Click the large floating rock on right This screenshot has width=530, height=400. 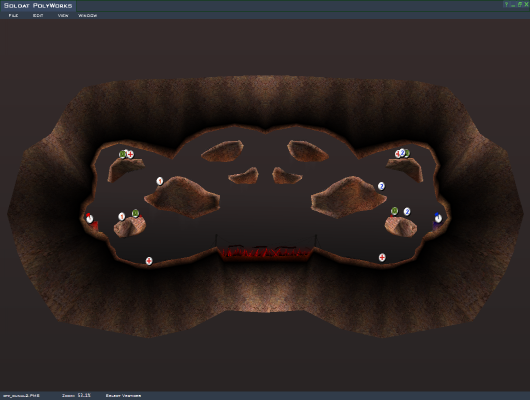coord(348,197)
